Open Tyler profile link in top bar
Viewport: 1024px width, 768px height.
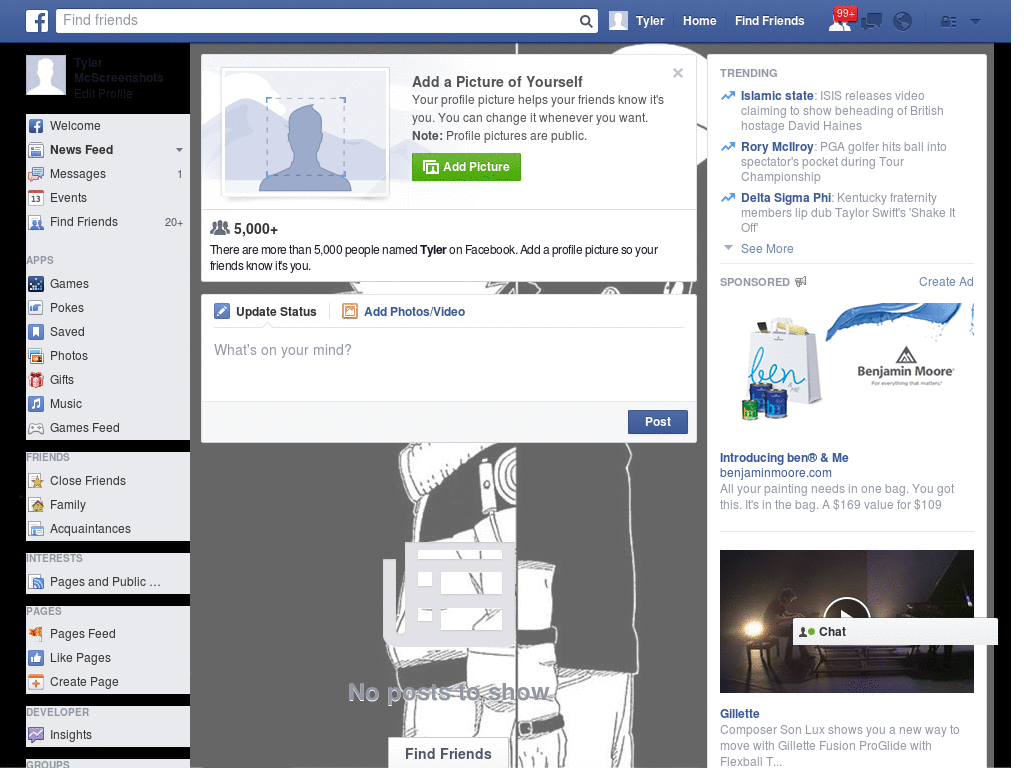[x=650, y=21]
